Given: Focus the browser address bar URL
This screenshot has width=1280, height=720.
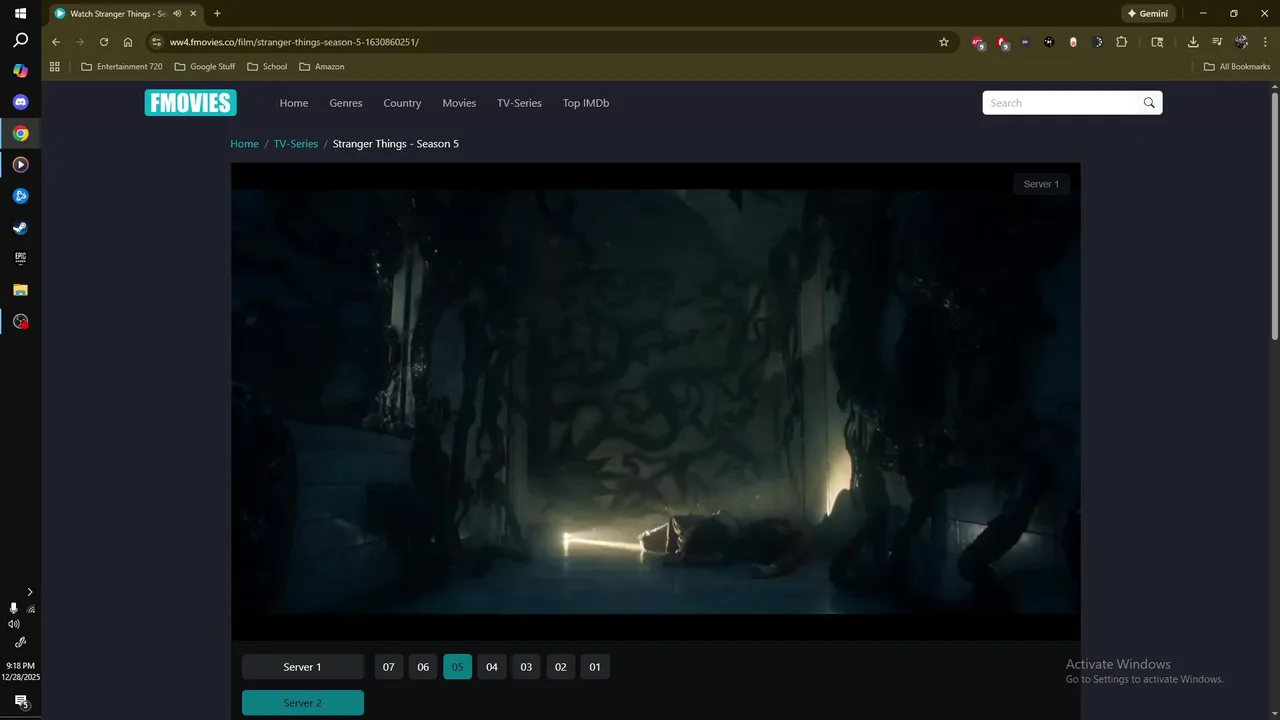Looking at the screenshot, I should [x=294, y=42].
